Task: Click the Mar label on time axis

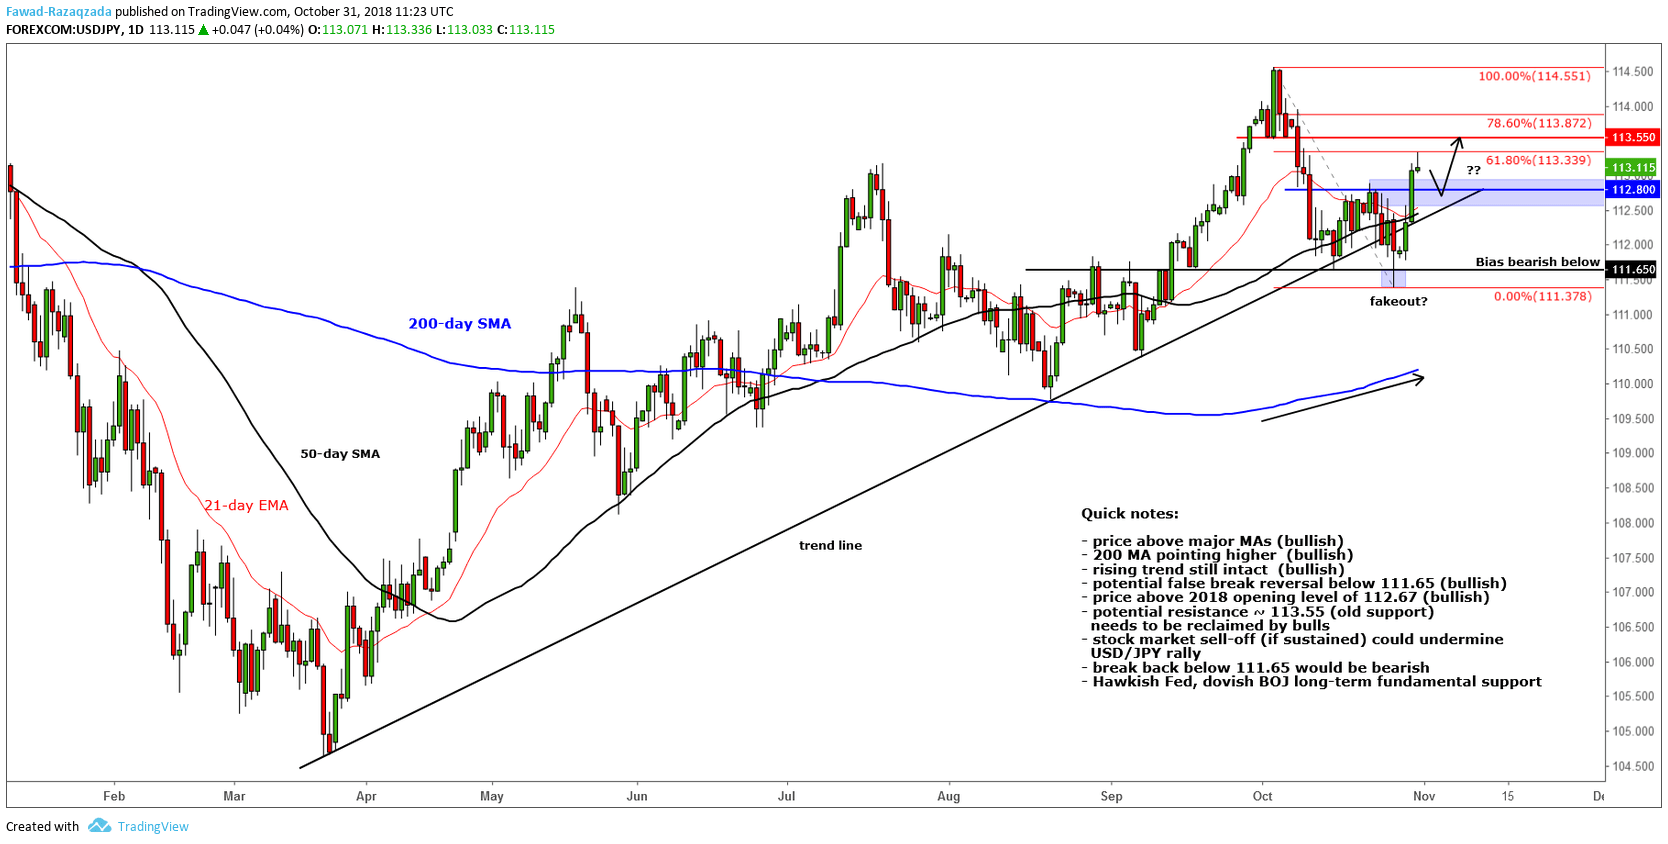Action: (x=234, y=796)
